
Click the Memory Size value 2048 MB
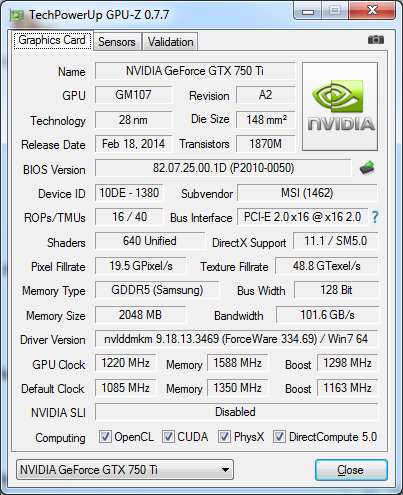pos(141,315)
